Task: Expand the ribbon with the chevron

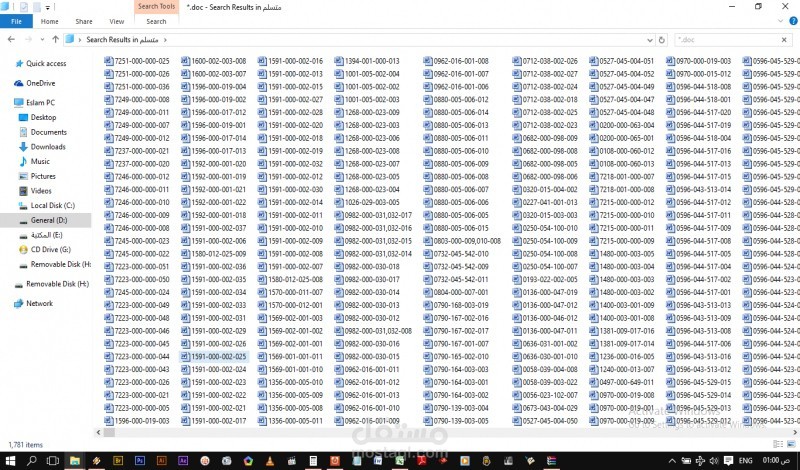Action: tap(780, 21)
